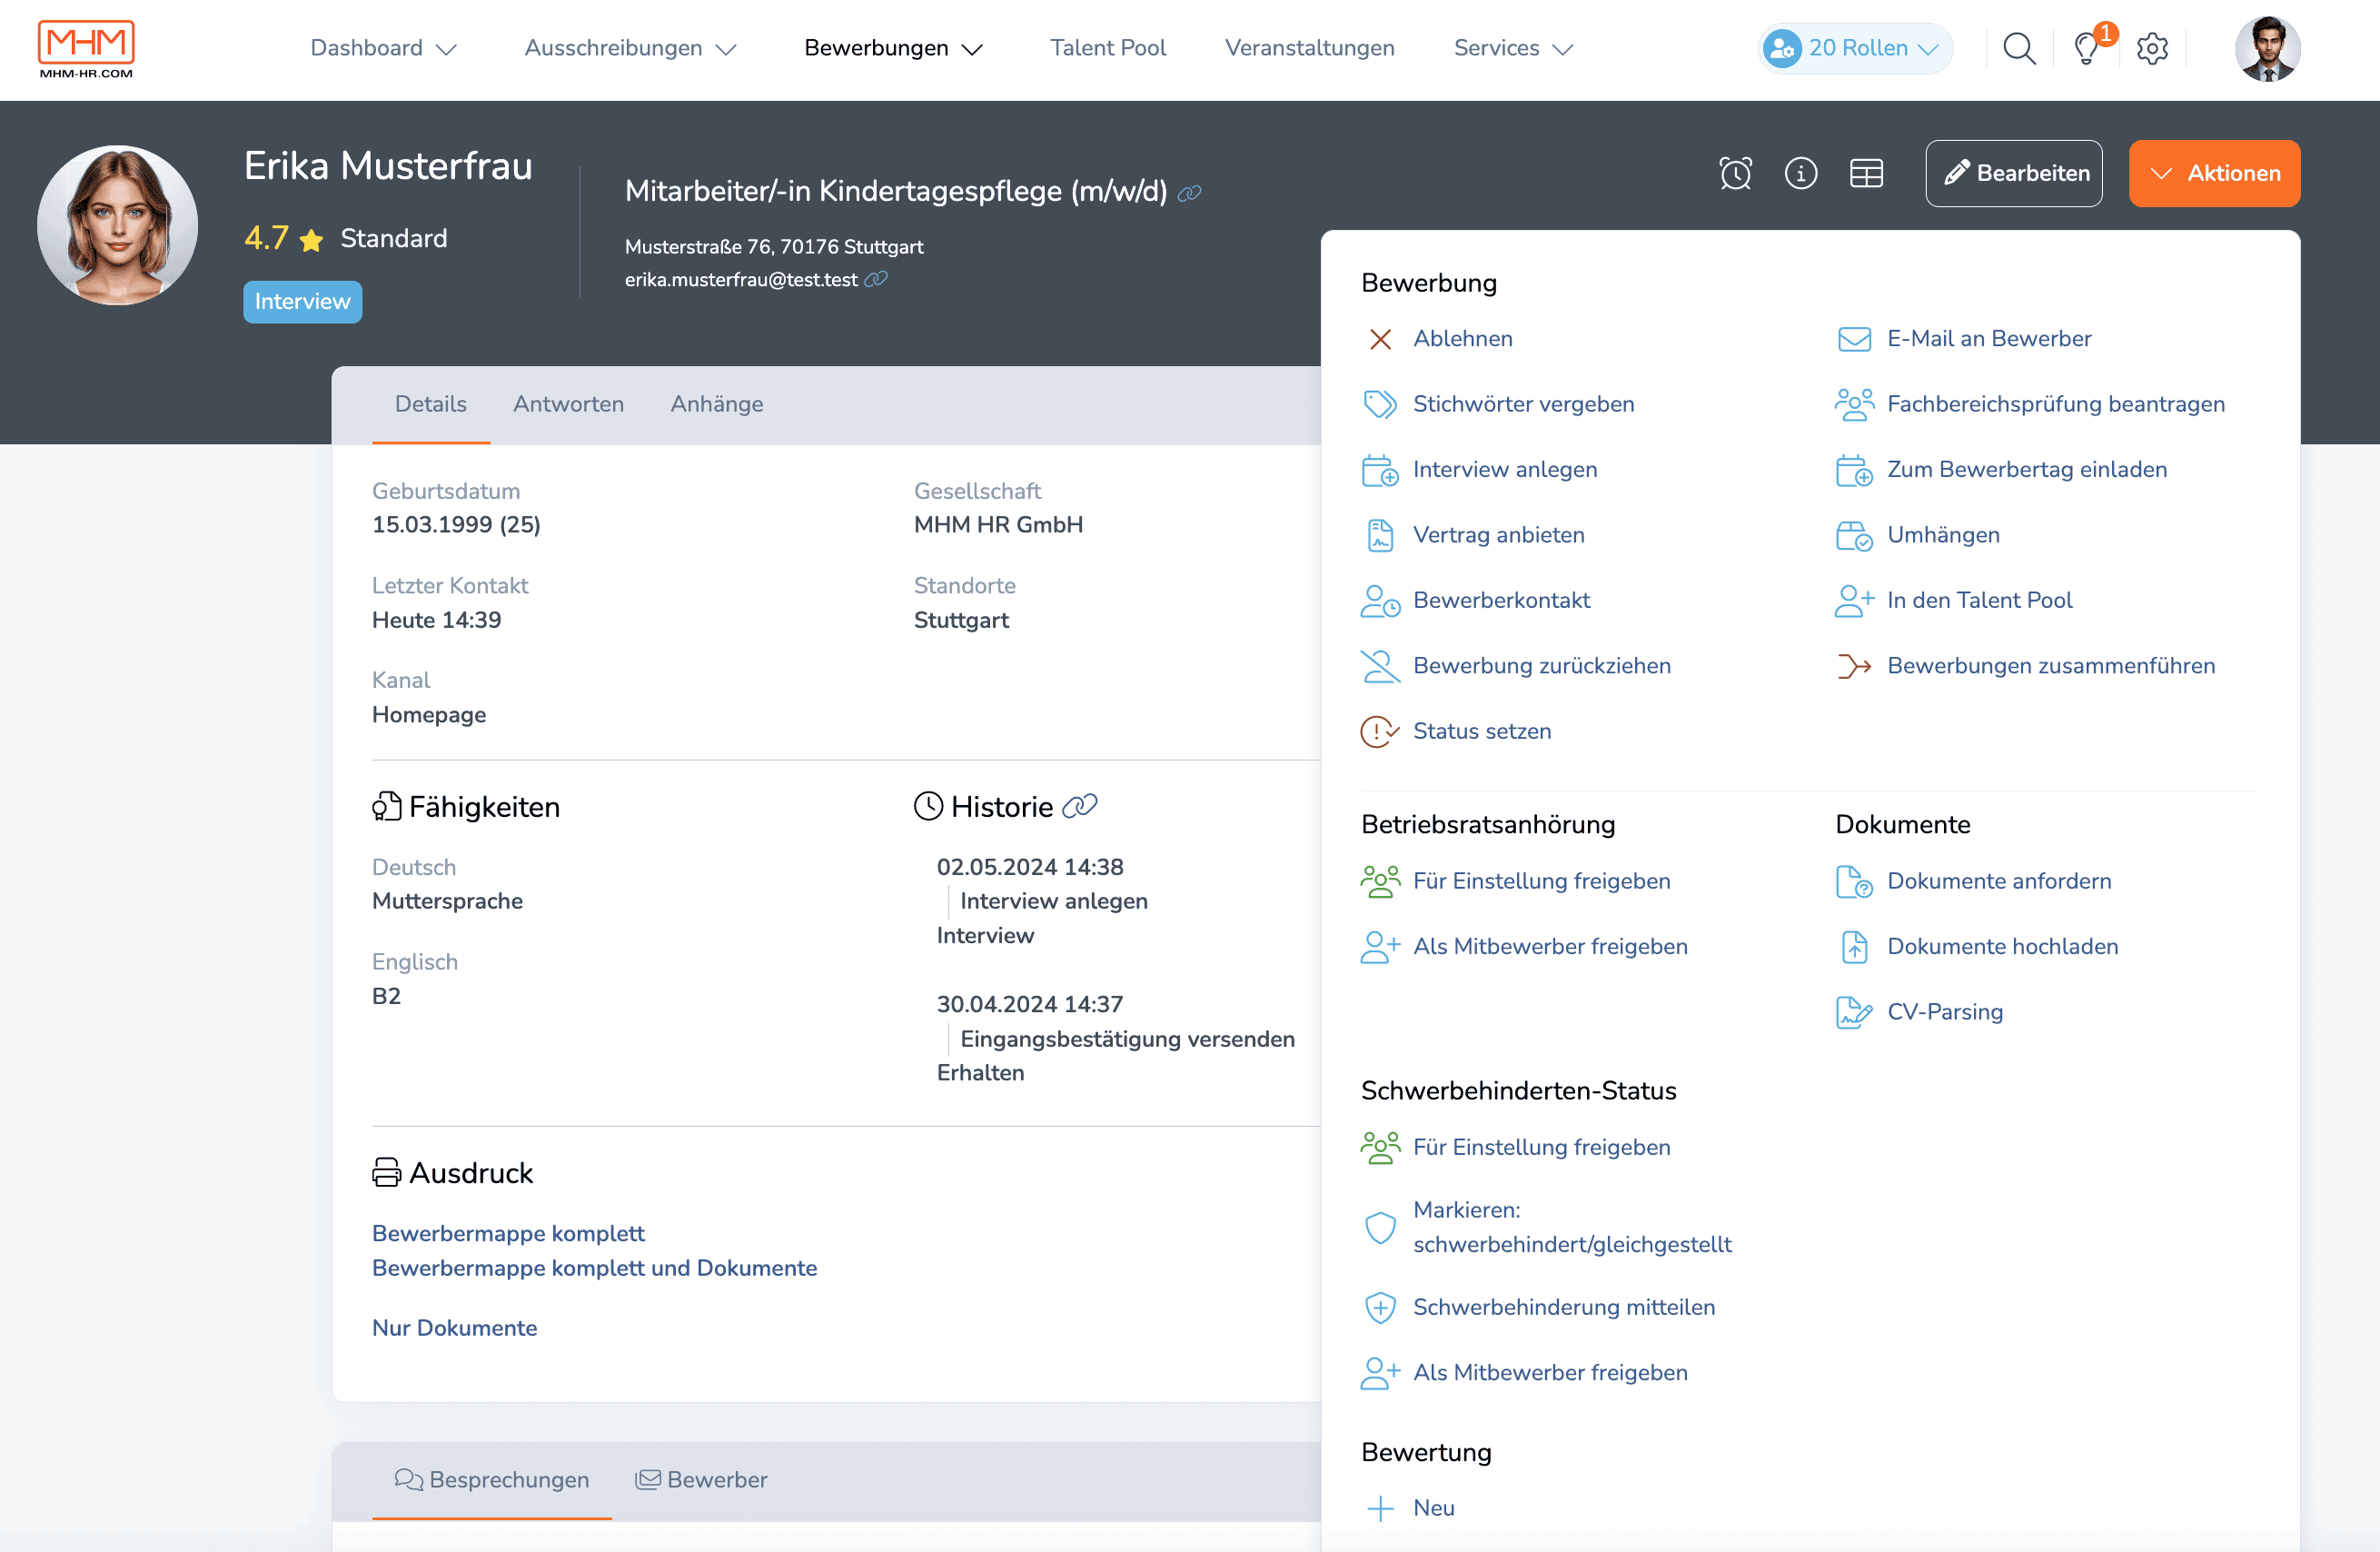
Task: Click the In den Talent Pool icon
Action: 1855,599
